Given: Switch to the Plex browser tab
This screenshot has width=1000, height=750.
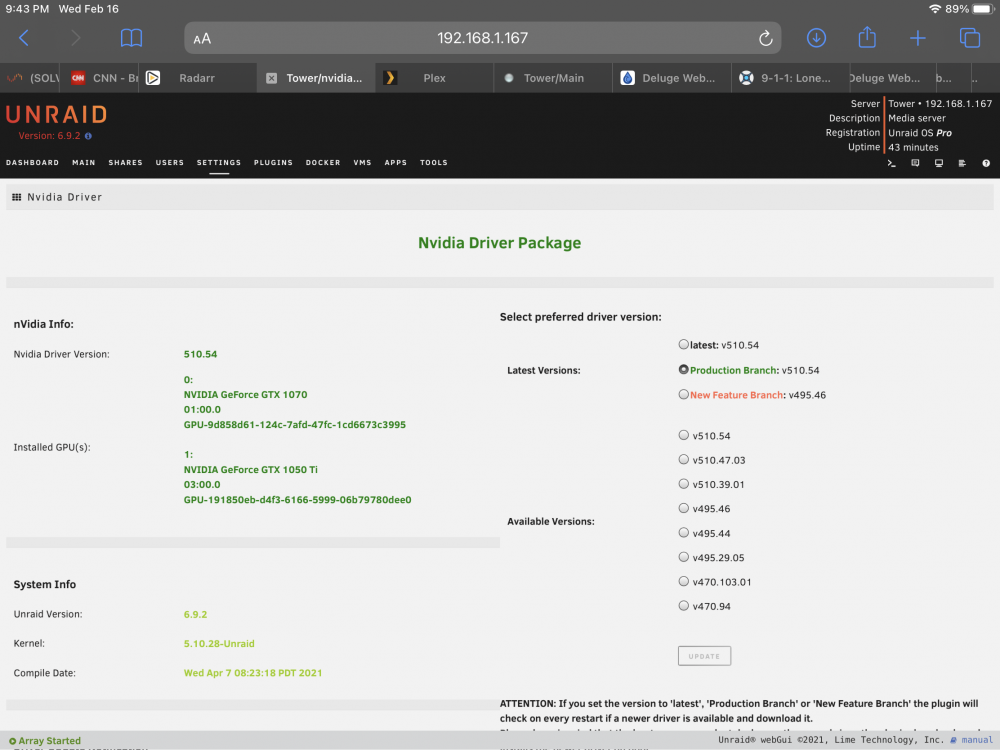Looking at the screenshot, I should (x=434, y=78).
